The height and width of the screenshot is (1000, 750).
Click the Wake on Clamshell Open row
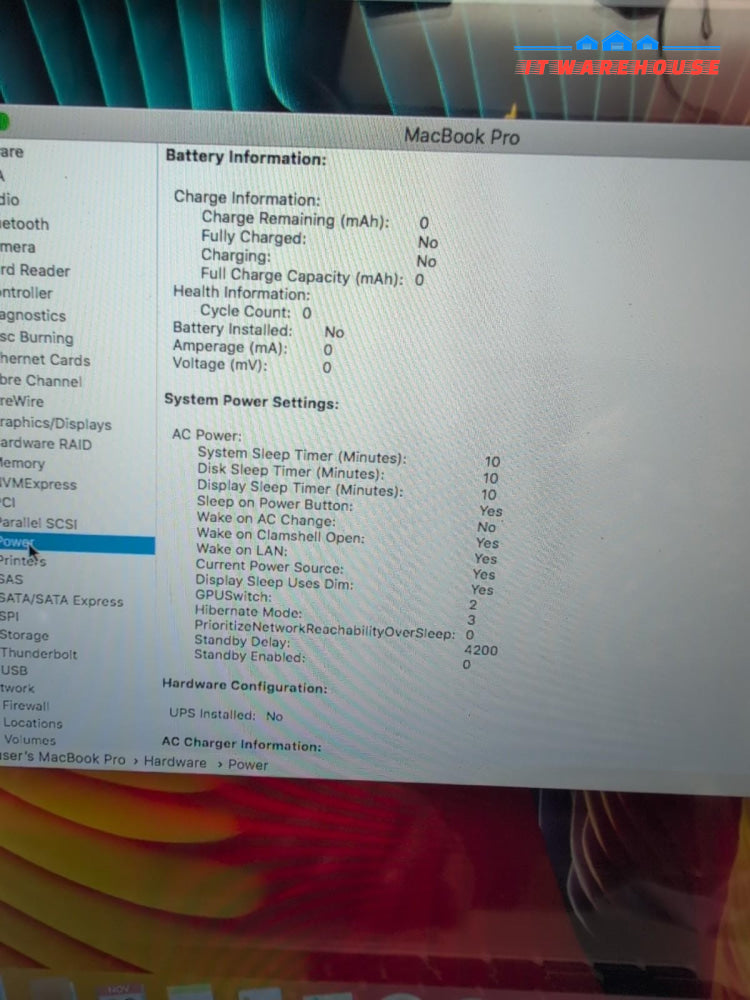point(348,538)
